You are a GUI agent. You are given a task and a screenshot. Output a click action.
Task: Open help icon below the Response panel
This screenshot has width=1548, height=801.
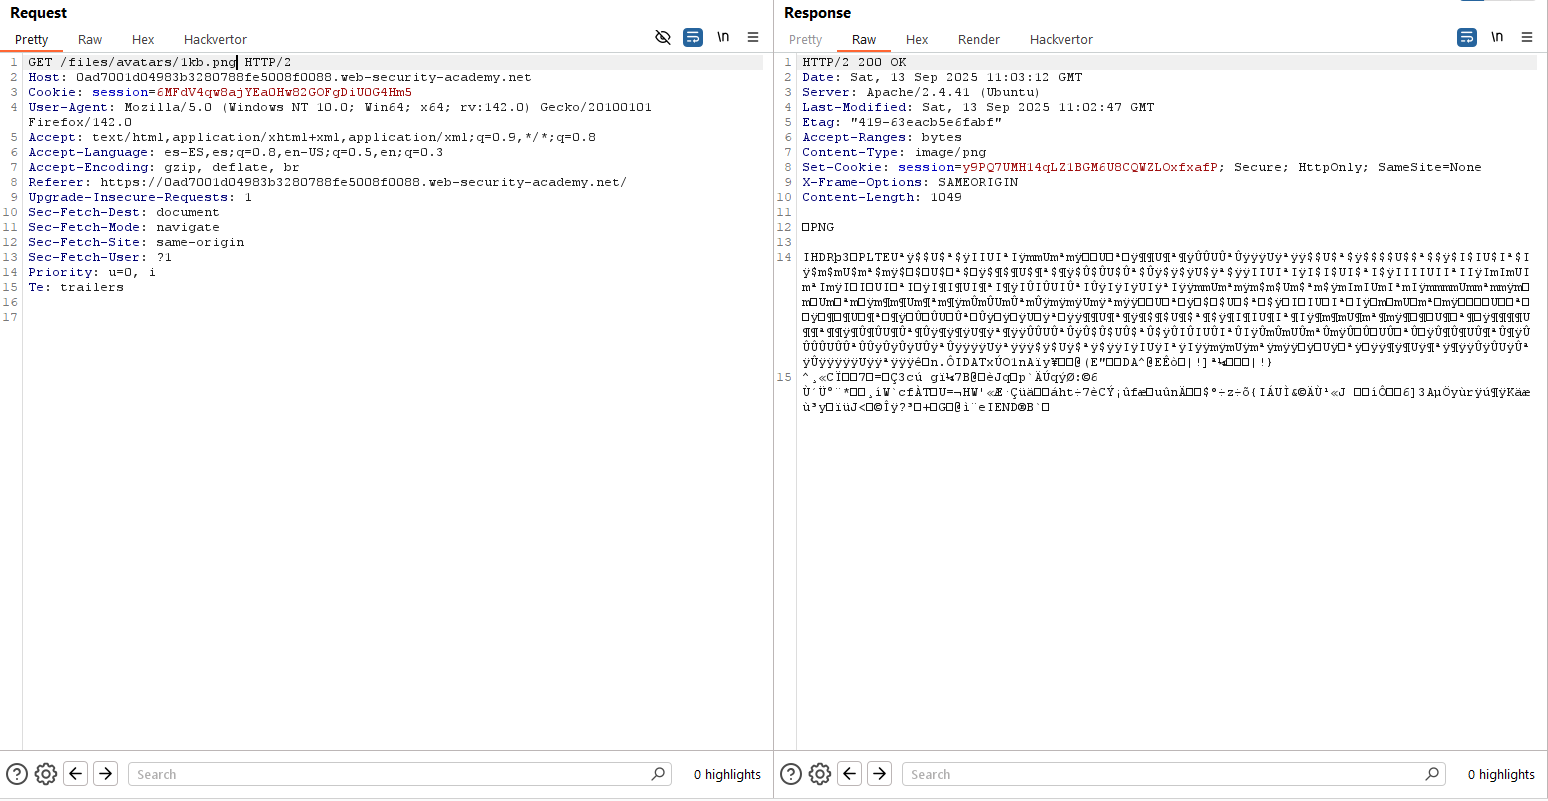(x=791, y=774)
